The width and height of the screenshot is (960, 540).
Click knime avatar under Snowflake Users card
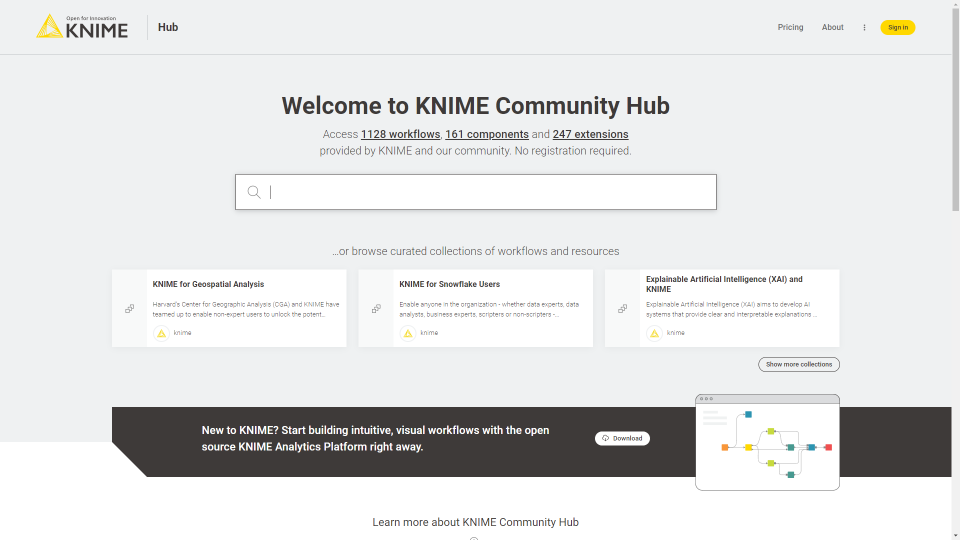[x=407, y=333]
